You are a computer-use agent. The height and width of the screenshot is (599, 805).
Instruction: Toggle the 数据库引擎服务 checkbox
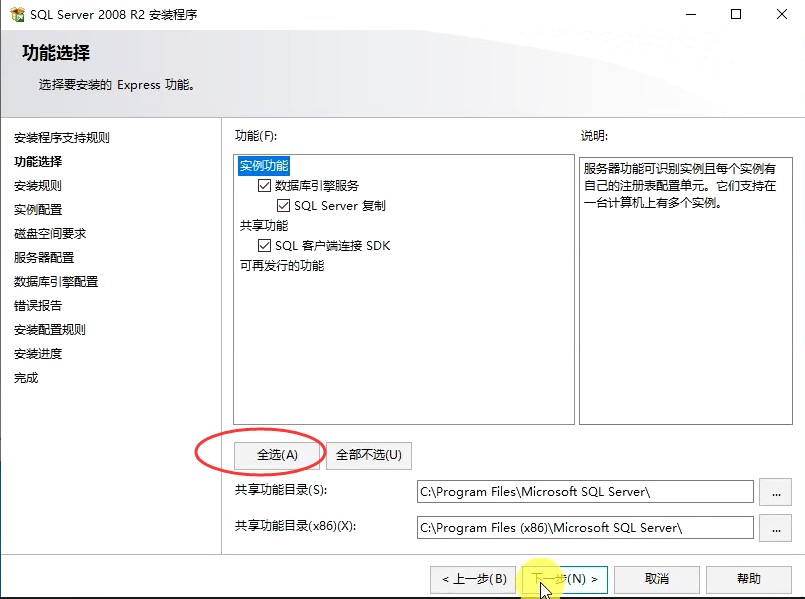[x=264, y=185]
